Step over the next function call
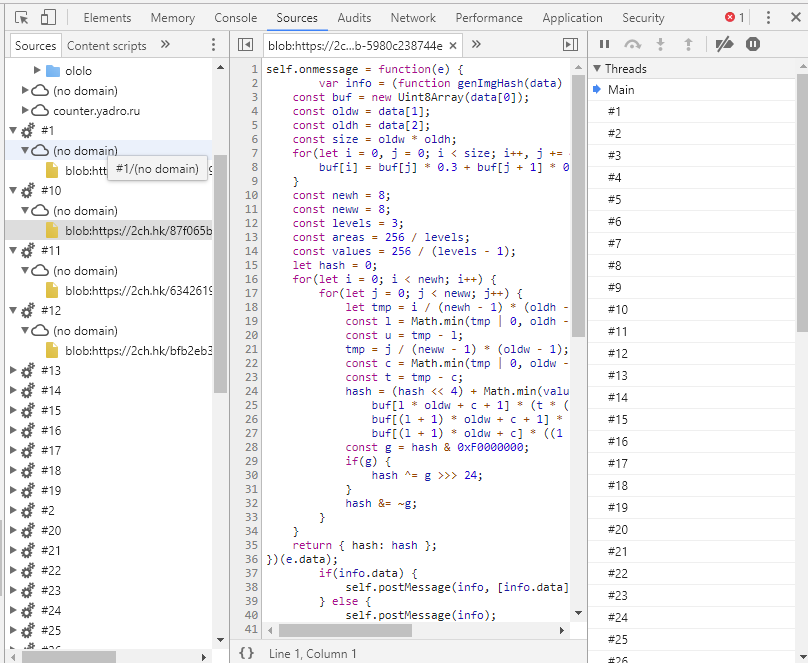This screenshot has height=663, width=808. (x=632, y=45)
